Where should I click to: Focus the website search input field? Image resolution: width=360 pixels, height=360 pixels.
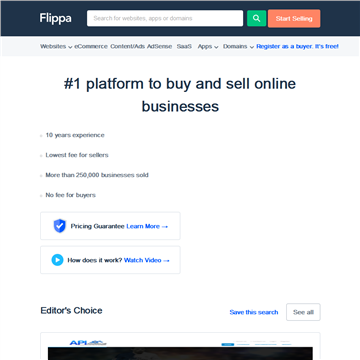165,18
